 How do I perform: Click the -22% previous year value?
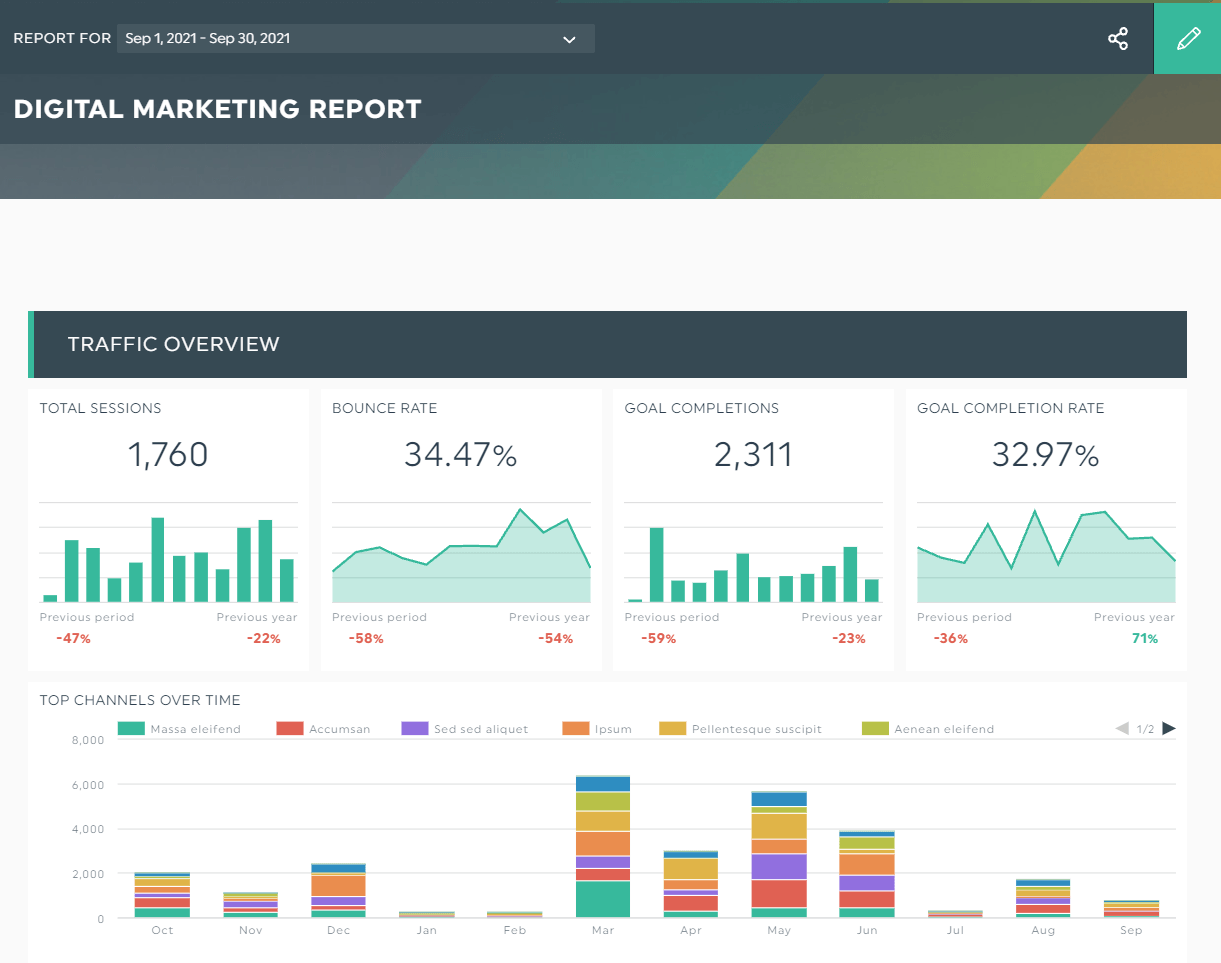(x=263, y=638)
